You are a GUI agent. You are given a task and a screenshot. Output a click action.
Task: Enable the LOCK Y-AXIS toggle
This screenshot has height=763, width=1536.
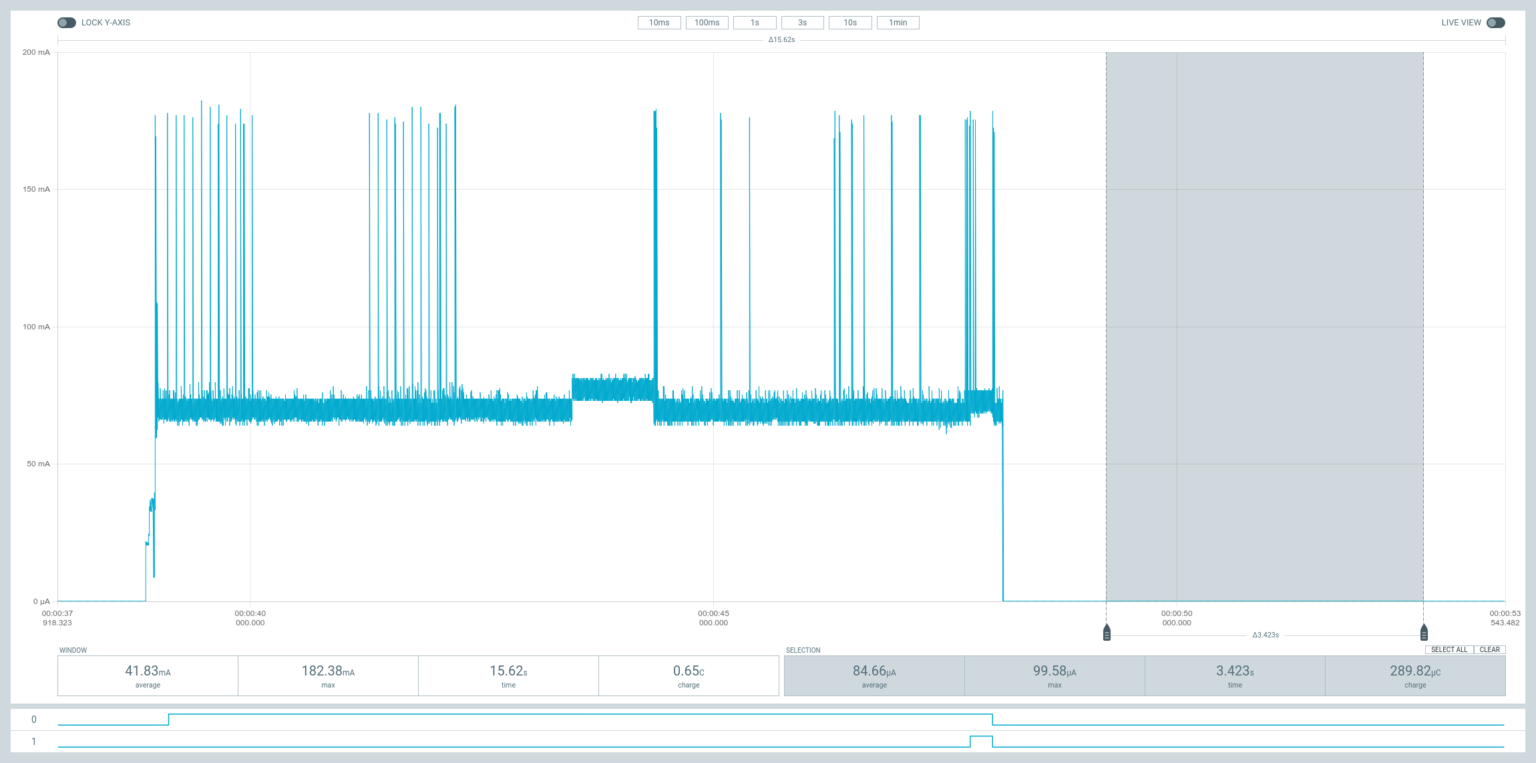tap(66, 21)
